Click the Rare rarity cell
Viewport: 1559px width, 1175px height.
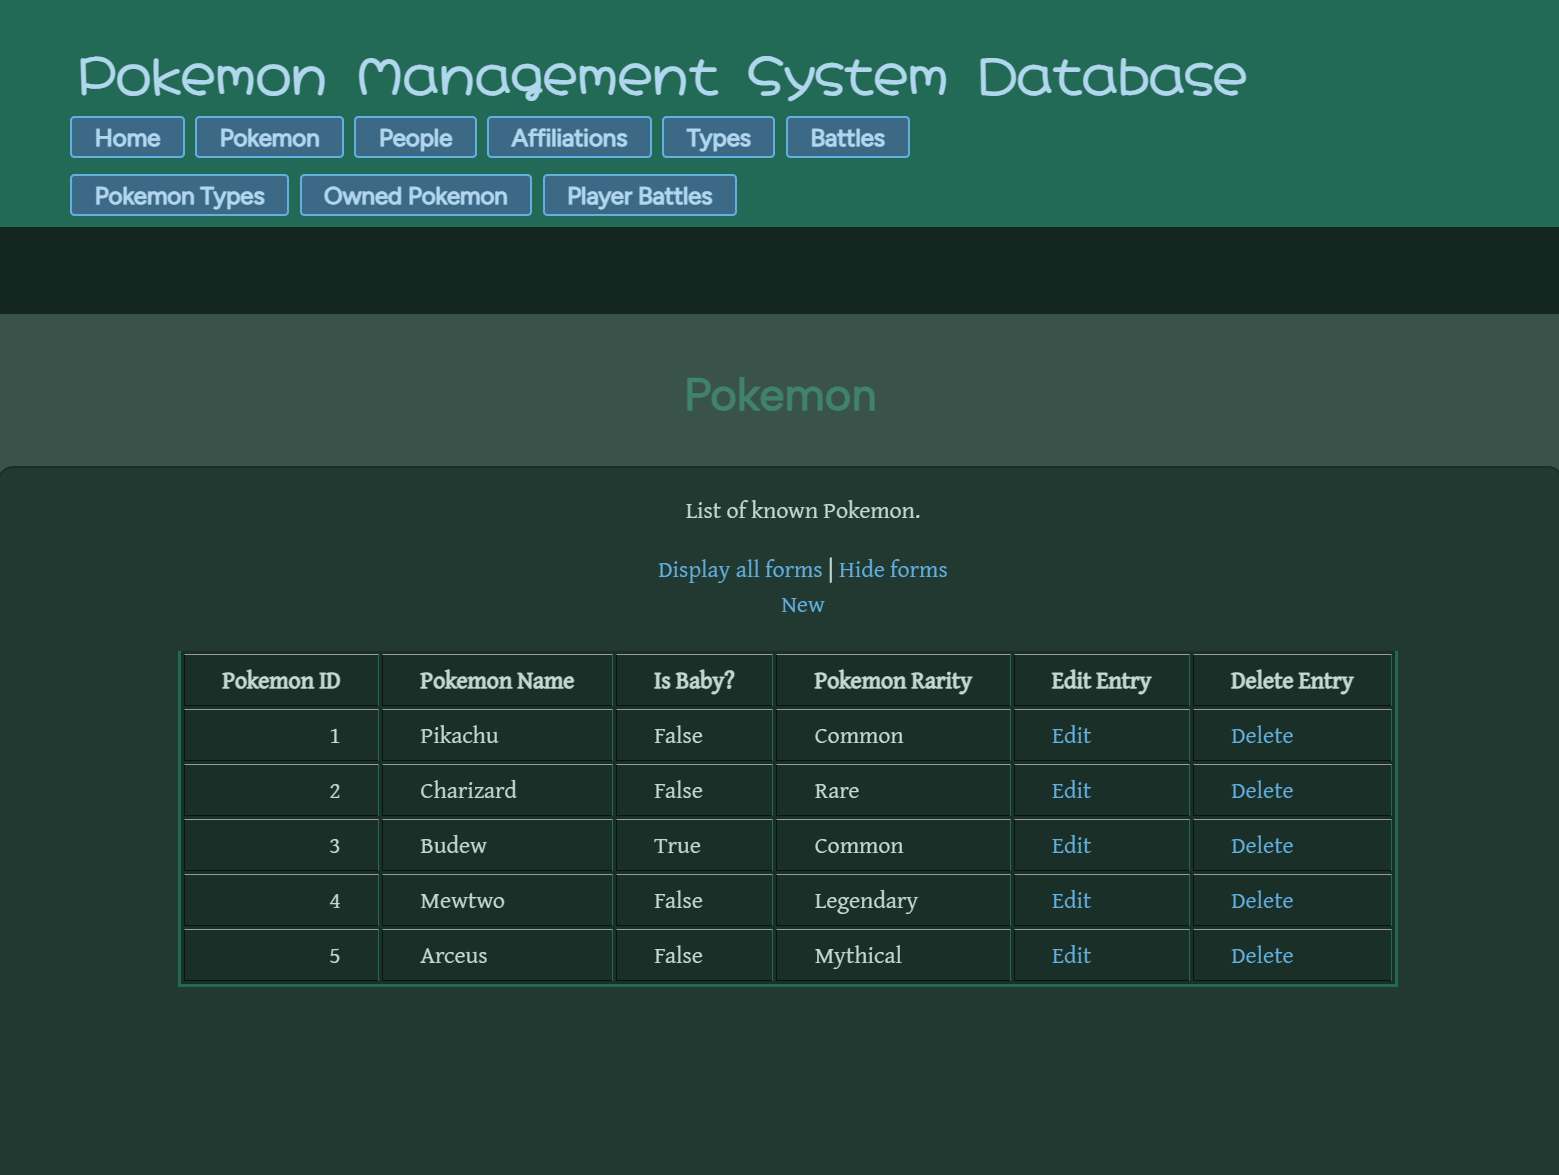pyautogui.click(x=893, y=791)
